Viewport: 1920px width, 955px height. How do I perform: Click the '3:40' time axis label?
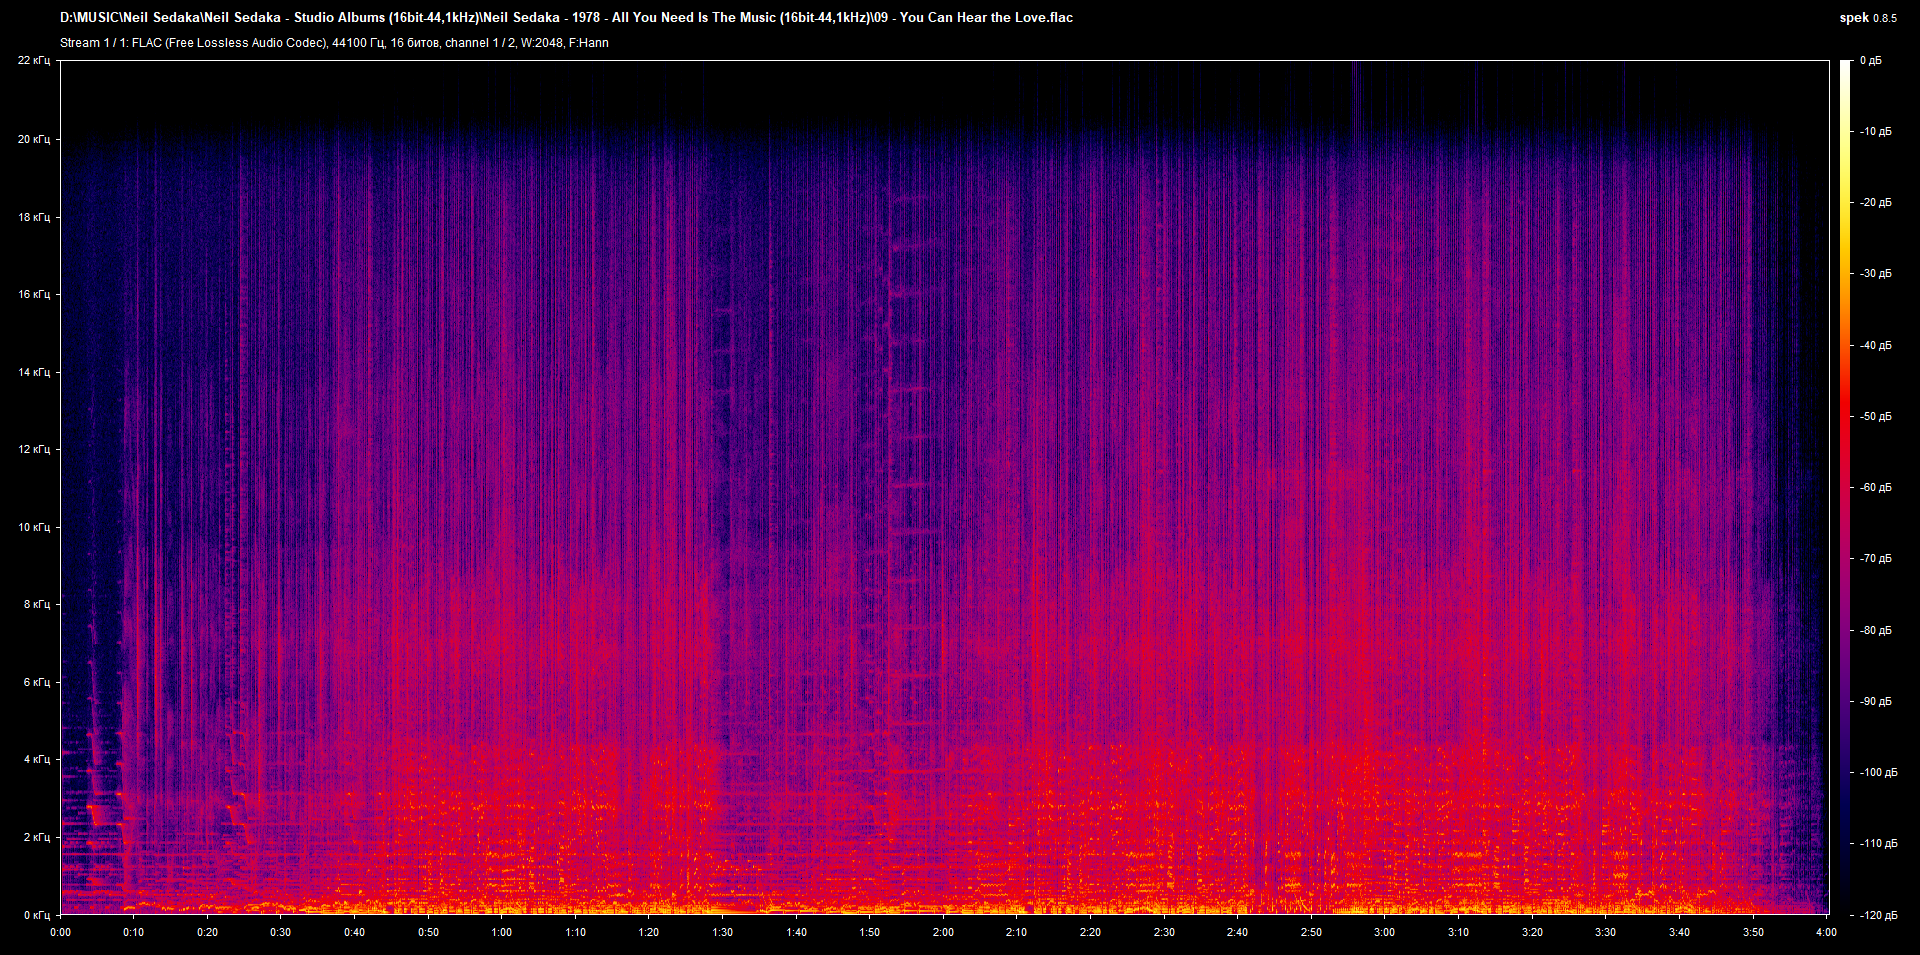(x=1679, y=932)
